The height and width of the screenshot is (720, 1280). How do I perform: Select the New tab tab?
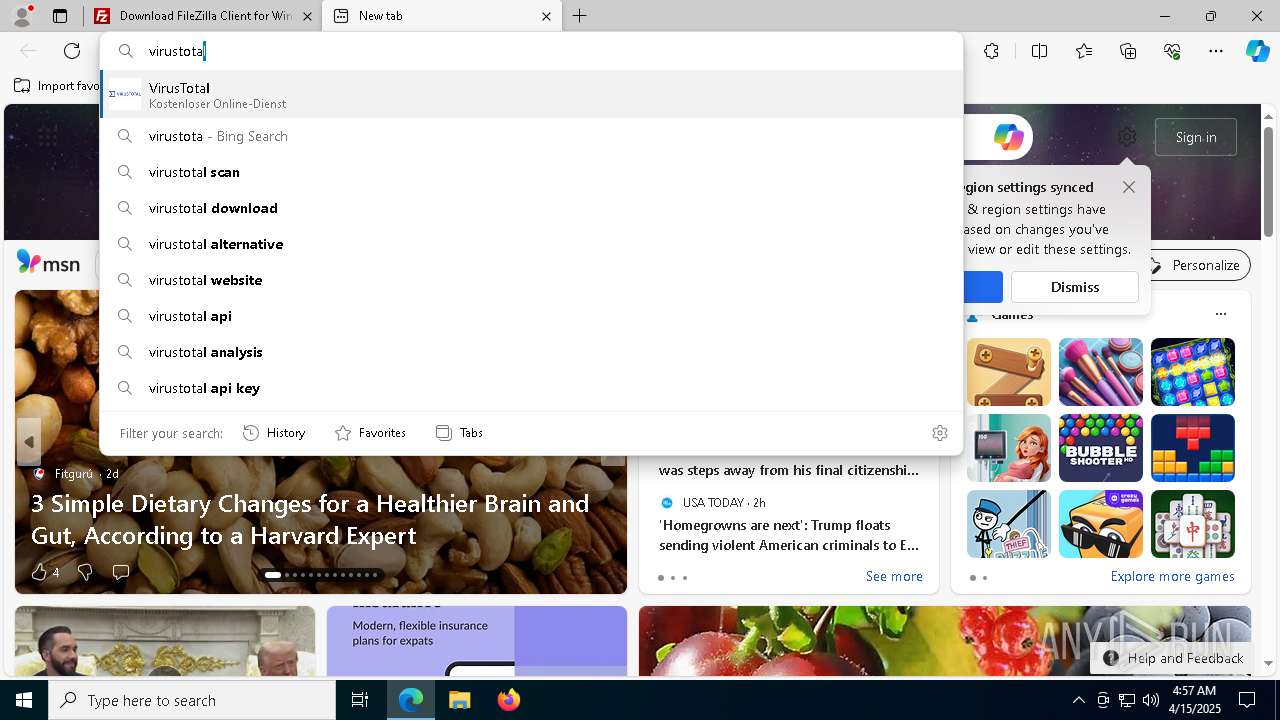coord(440,16)
